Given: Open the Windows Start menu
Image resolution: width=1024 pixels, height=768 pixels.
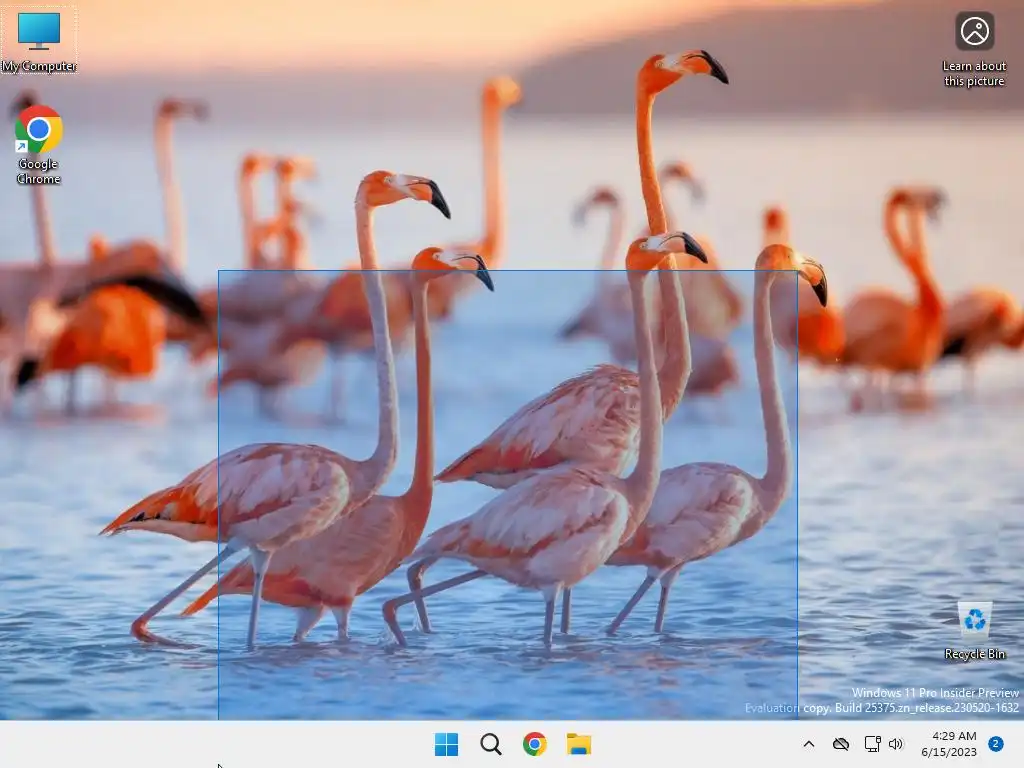Looking at the screenshot, I should 447,744.
